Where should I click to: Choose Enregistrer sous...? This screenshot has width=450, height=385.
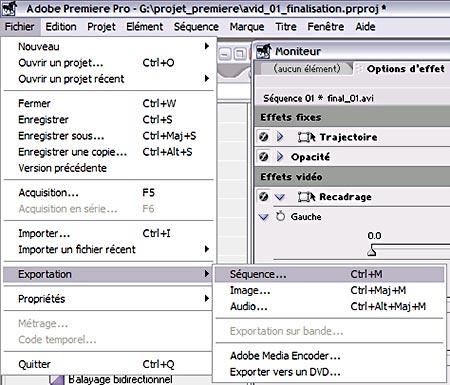[109, 136]
